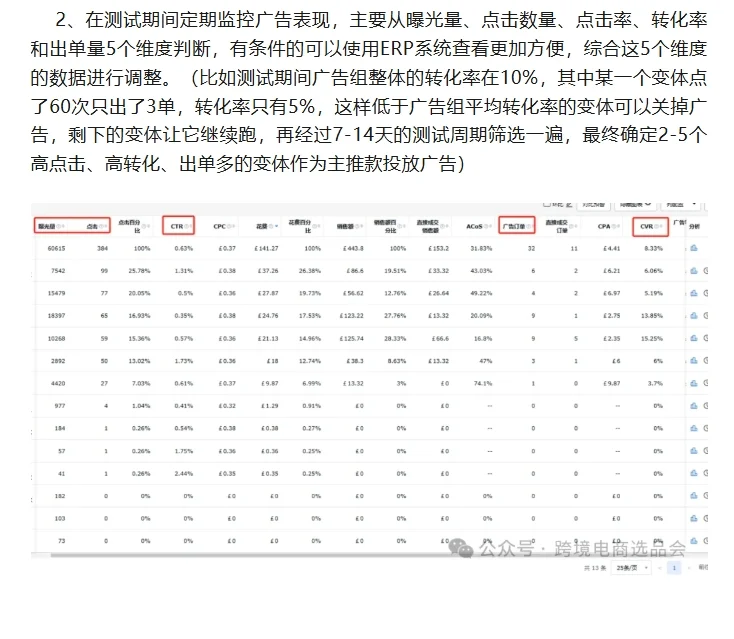Select the CPA value £2.35

(611, 338)
